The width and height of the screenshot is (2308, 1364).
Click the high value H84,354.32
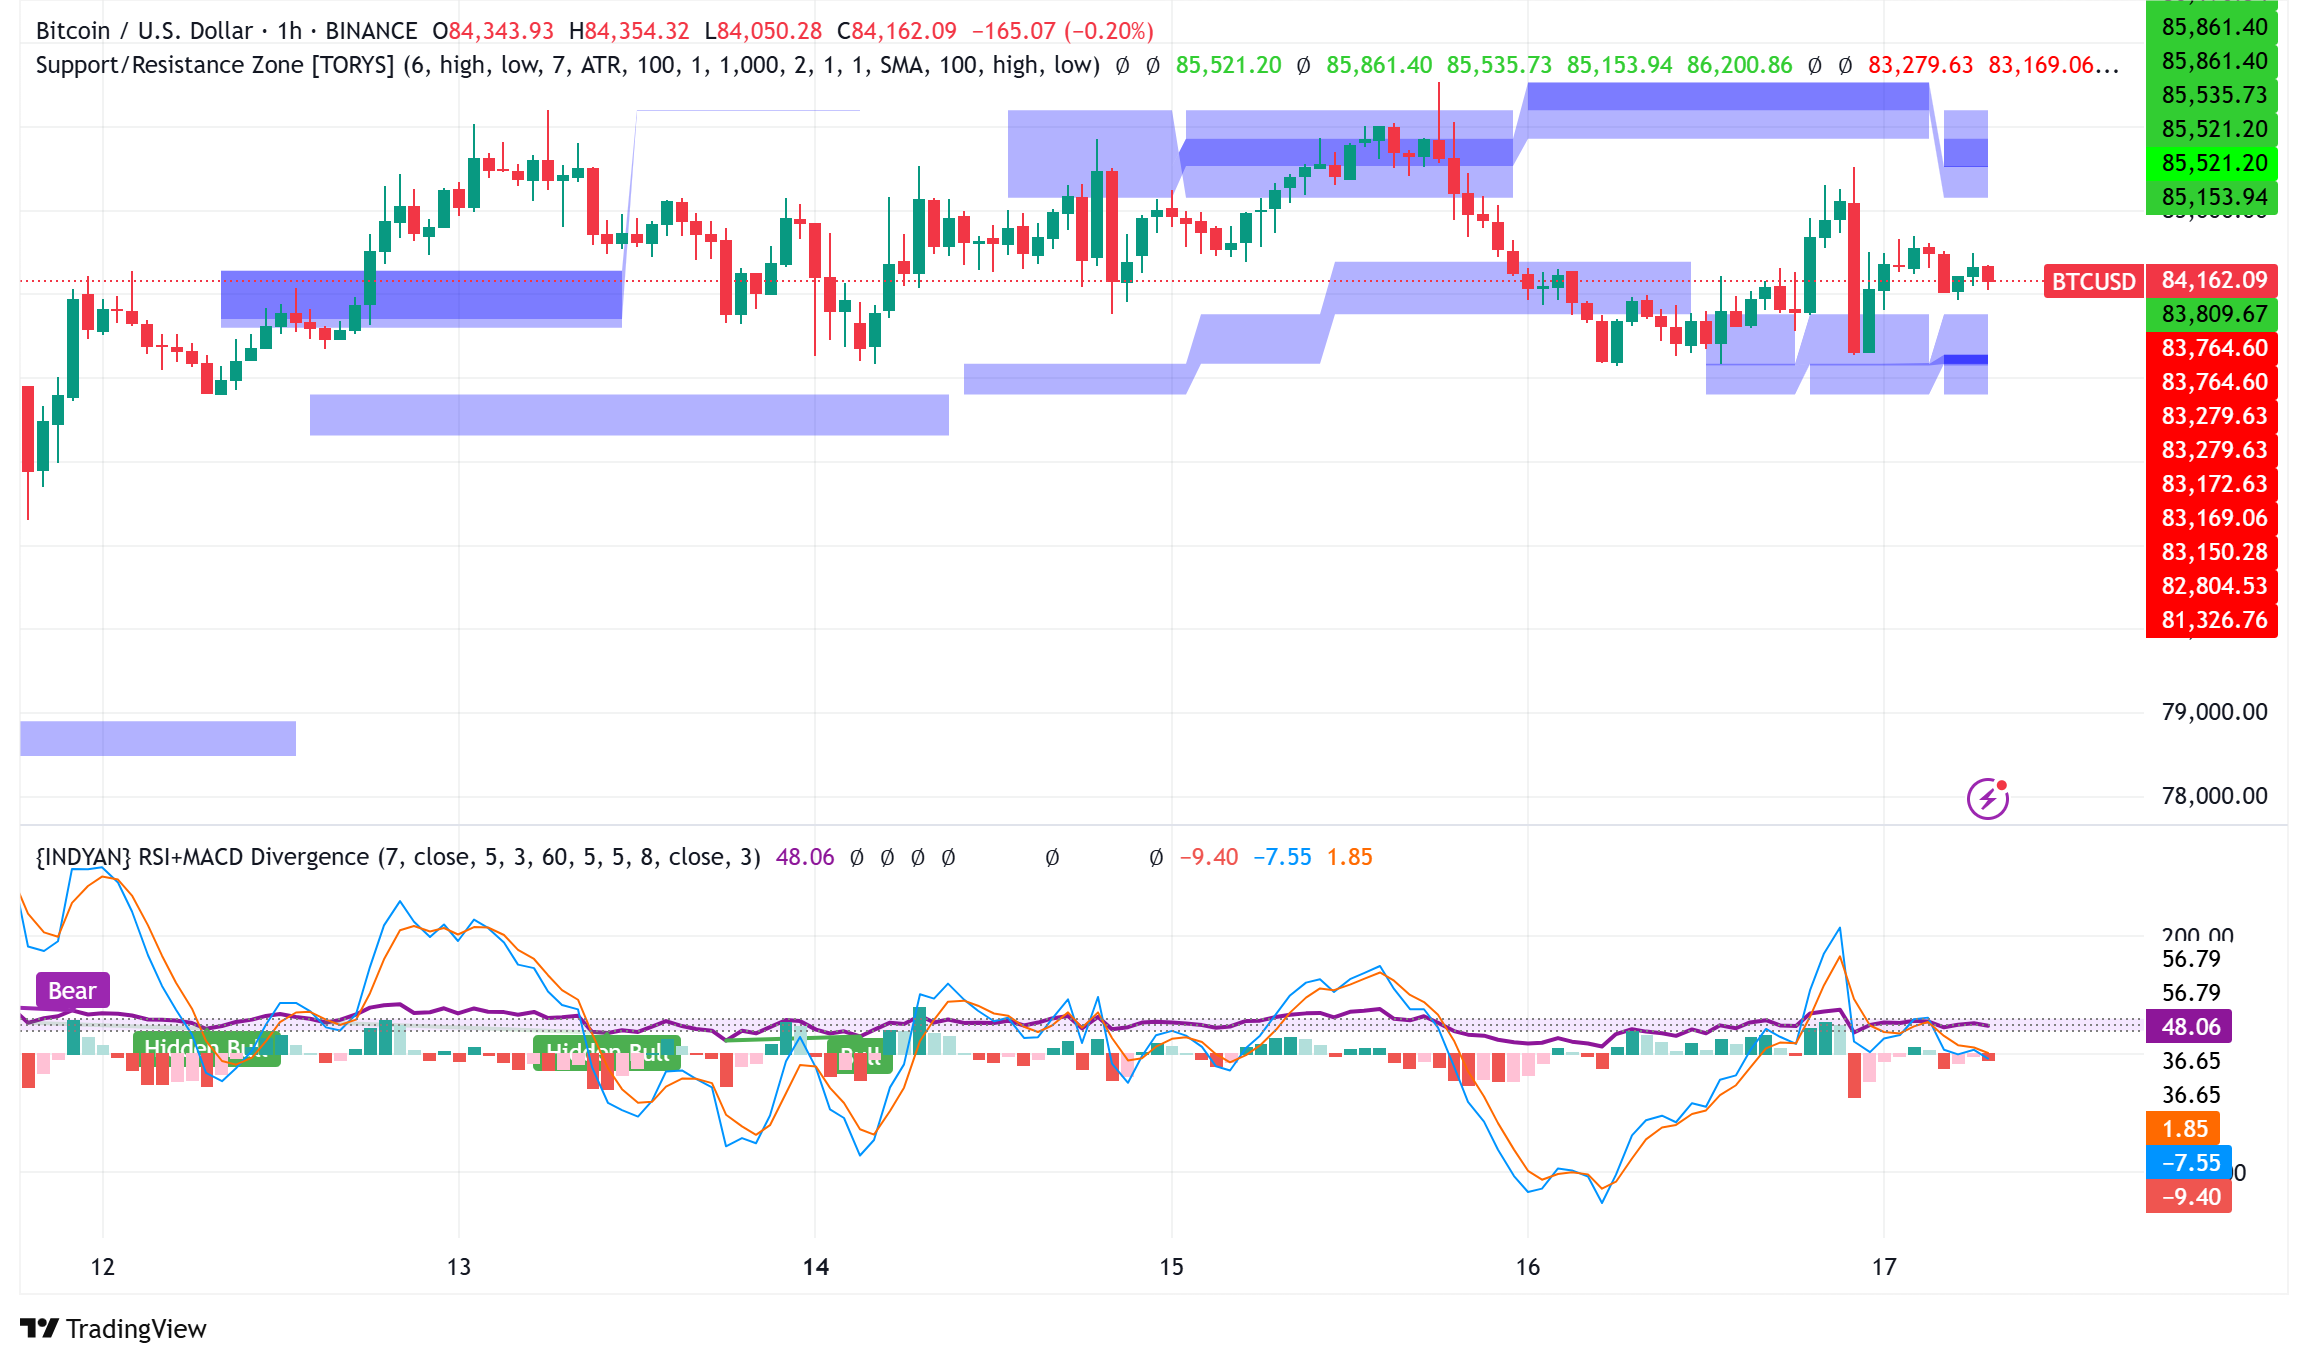[629, 31]
